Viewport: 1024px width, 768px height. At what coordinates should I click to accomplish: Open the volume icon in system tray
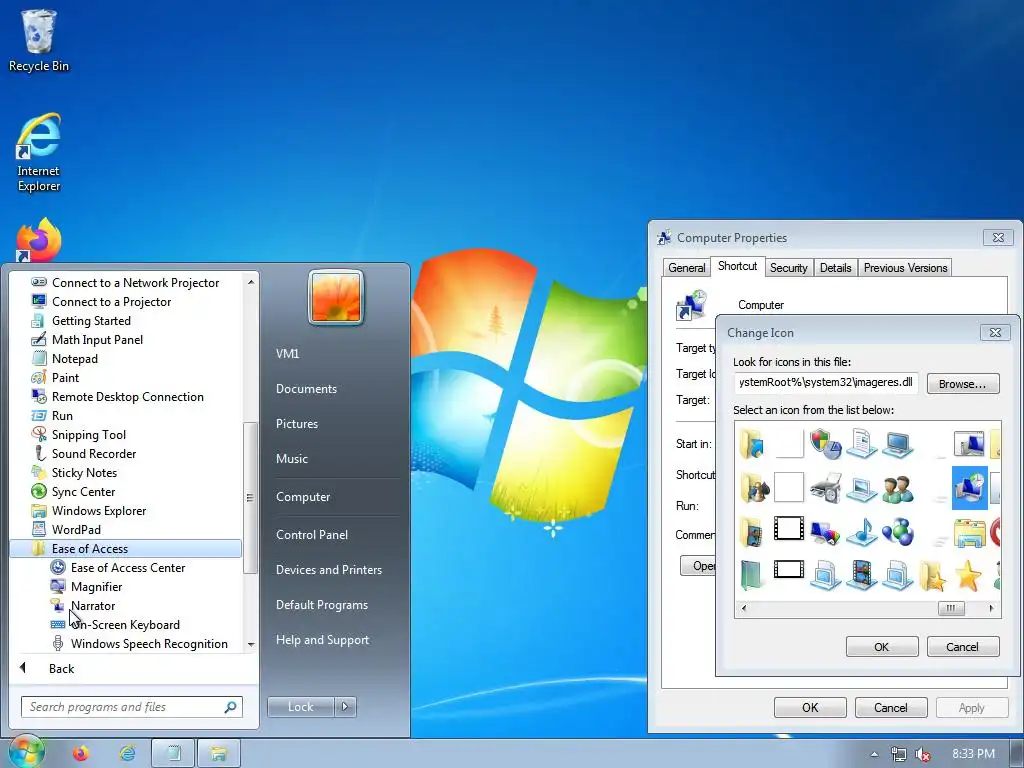923,754
